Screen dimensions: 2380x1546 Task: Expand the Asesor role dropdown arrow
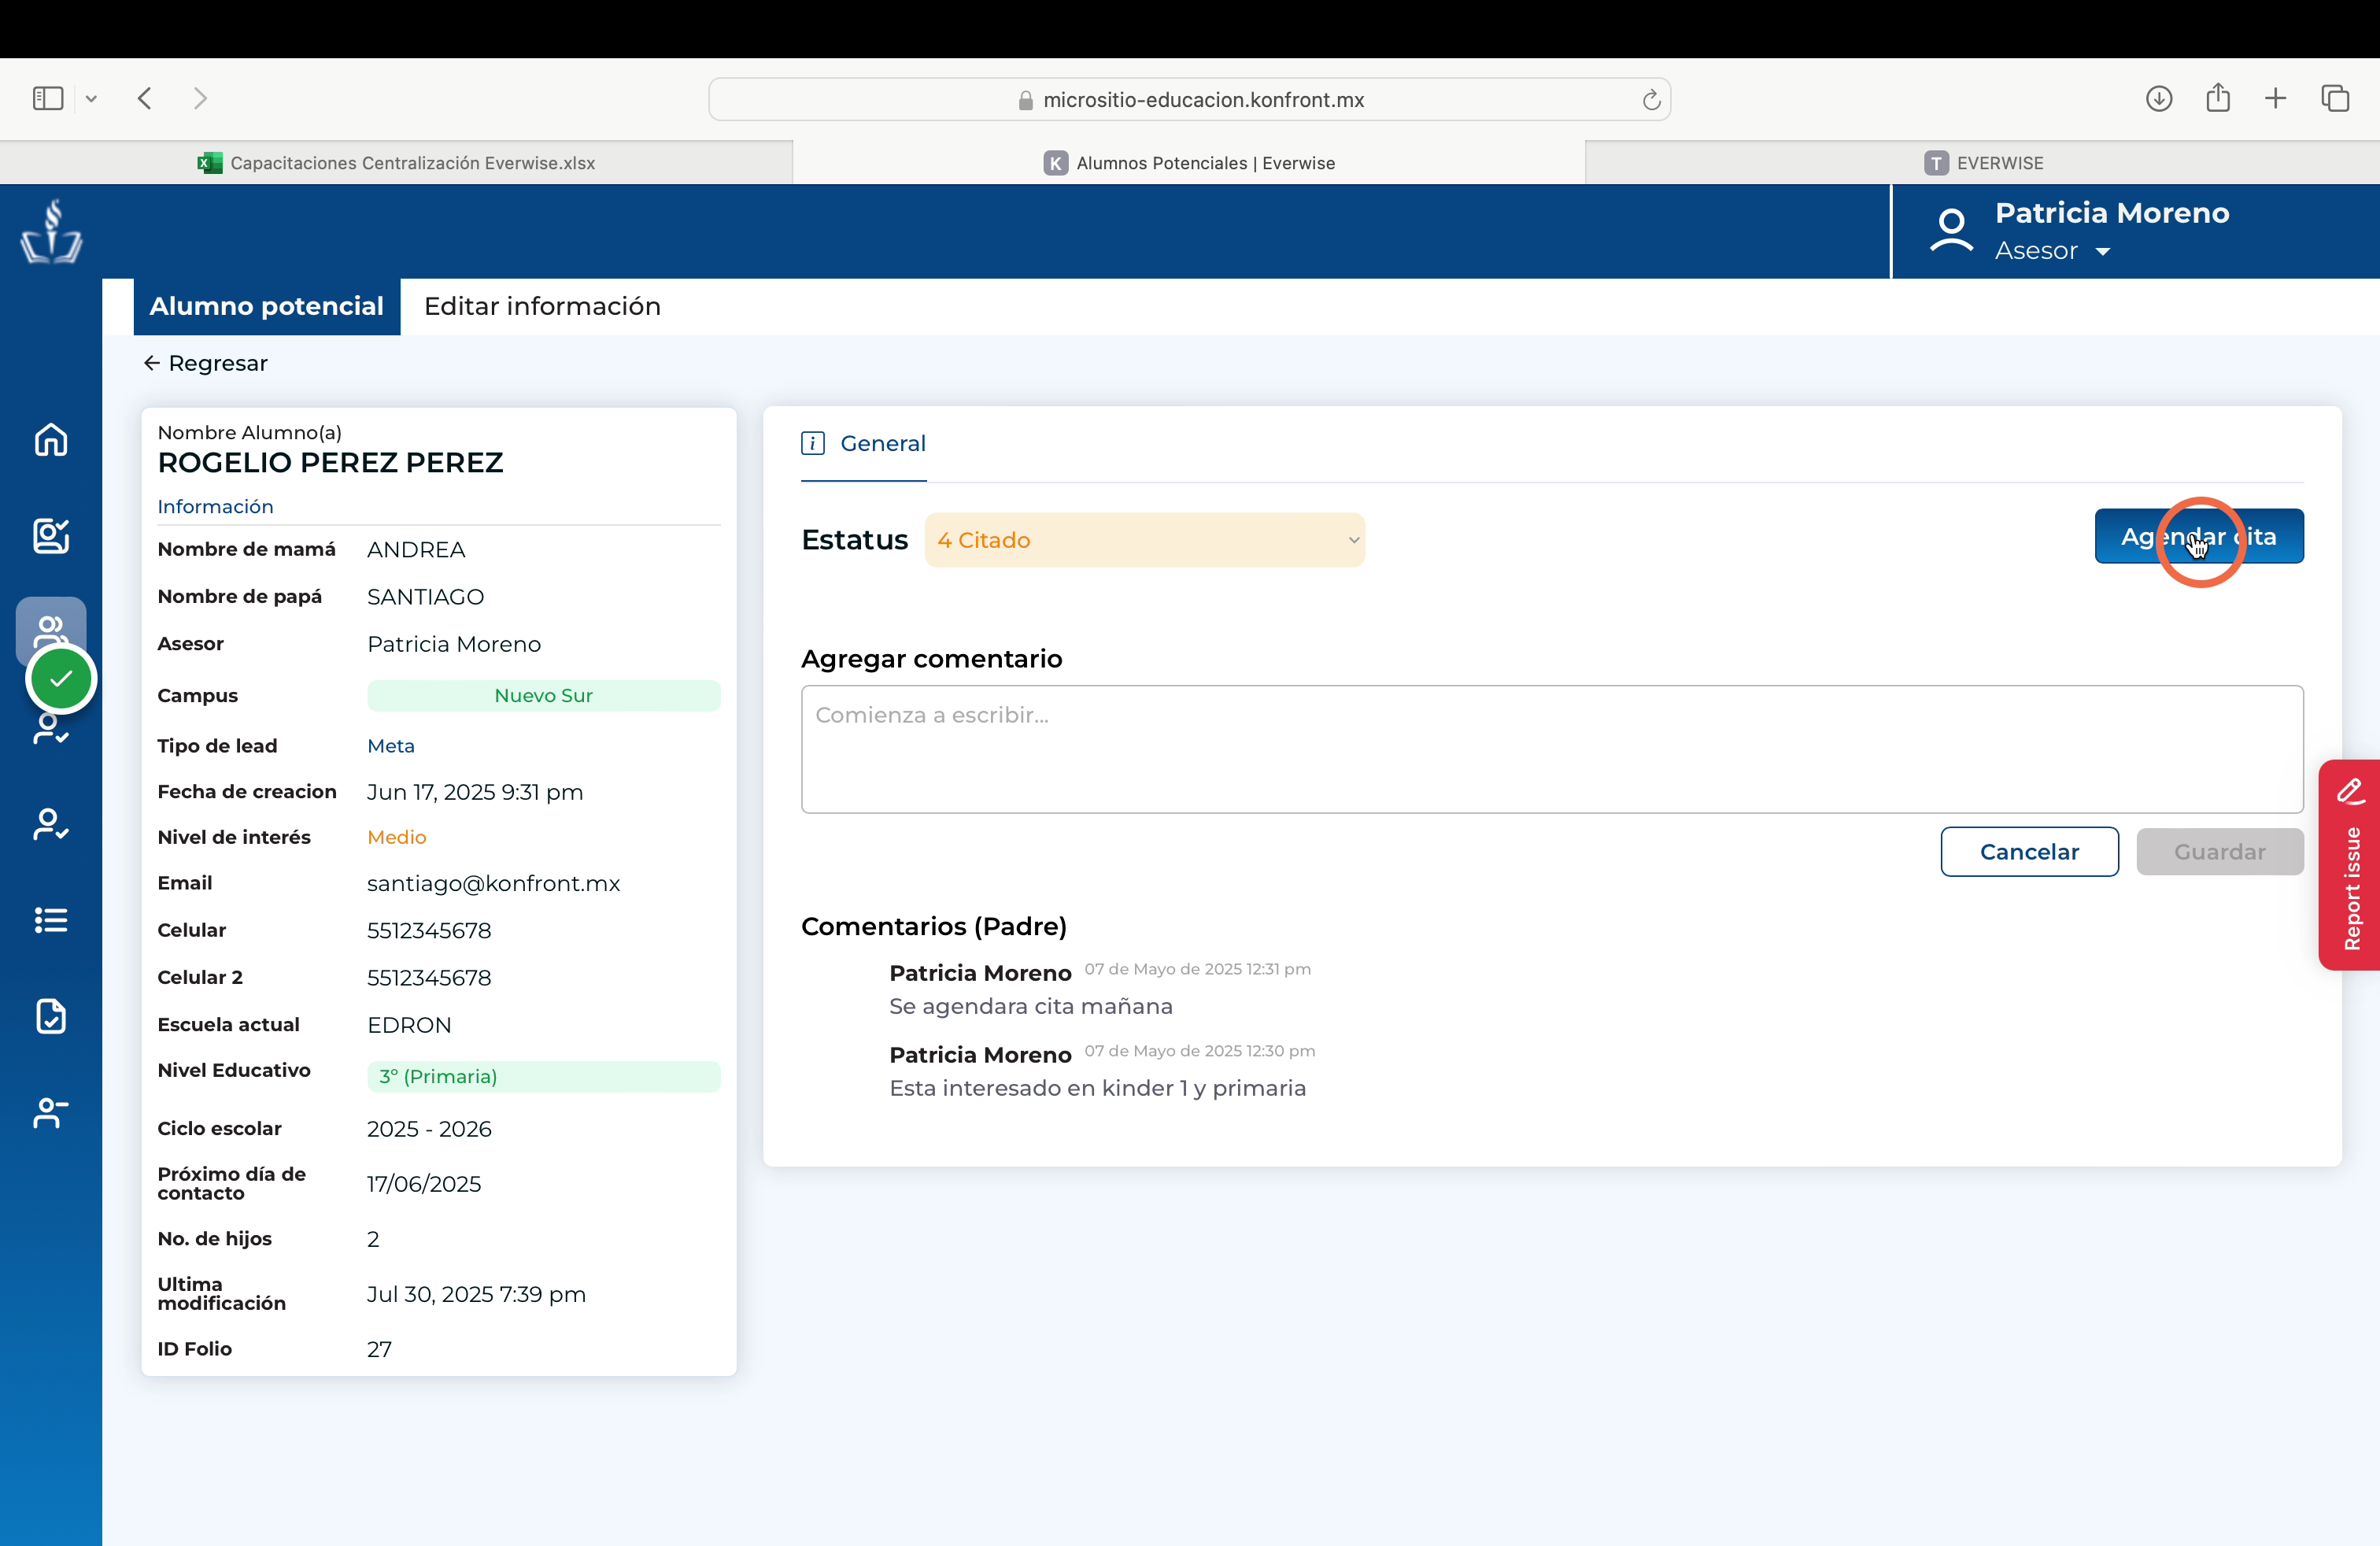coord(2103,251)
